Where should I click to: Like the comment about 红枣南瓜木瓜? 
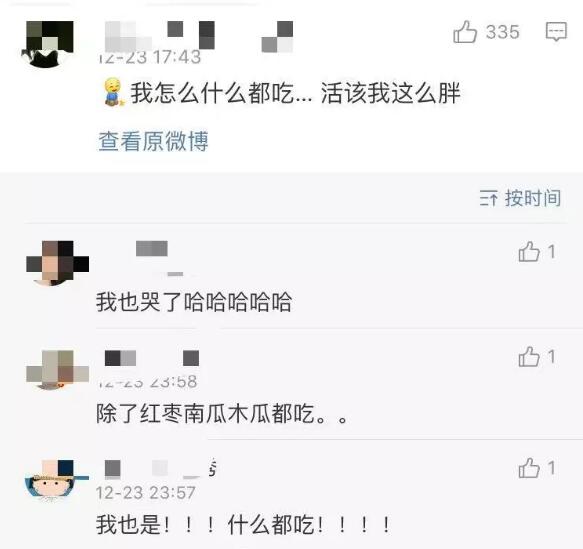pos(529,356)
